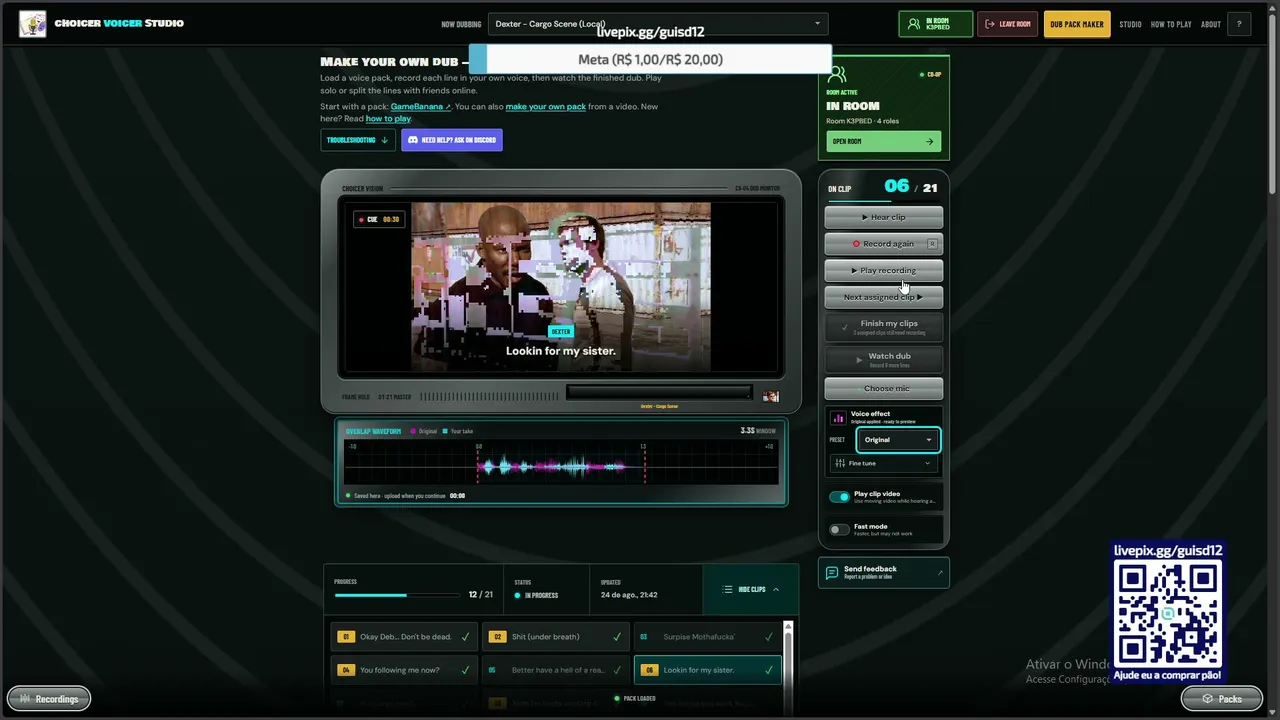
Task: Open the Recordings panel button
Action: [49, 699]
